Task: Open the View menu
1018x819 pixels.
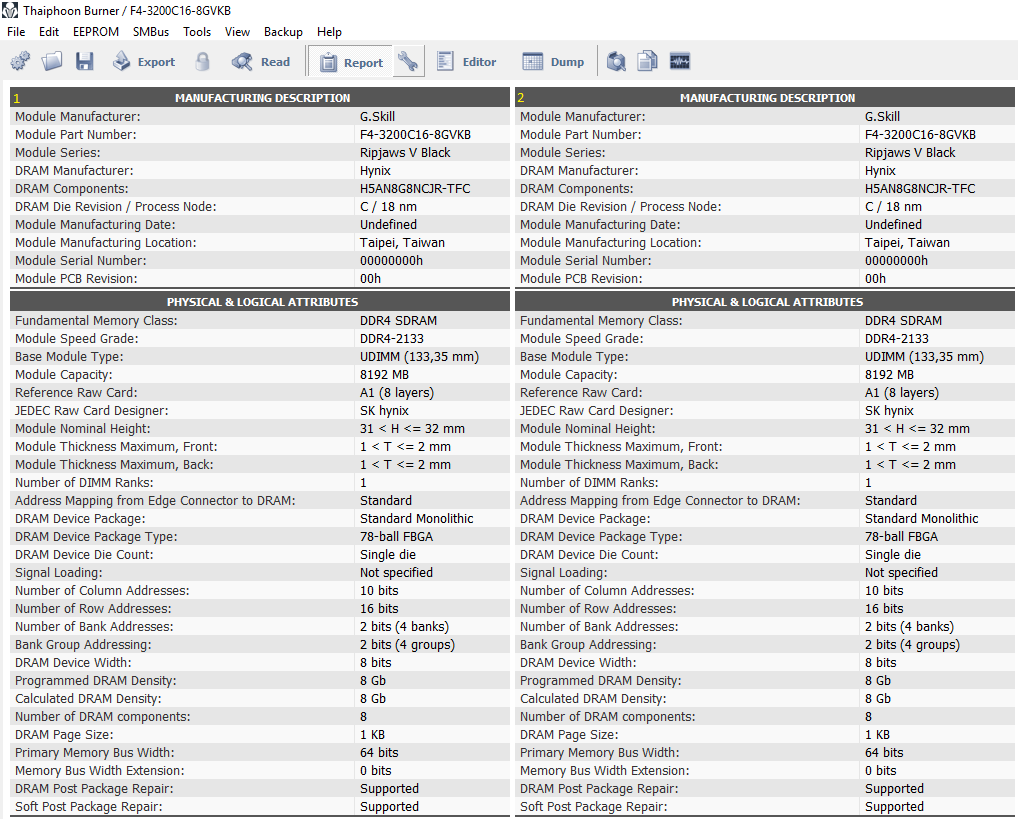Action: pos(237,32)
